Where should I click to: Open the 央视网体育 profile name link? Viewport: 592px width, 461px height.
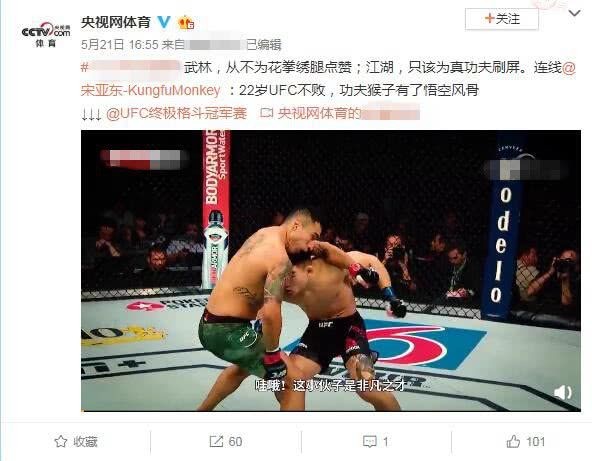(116, 22)
